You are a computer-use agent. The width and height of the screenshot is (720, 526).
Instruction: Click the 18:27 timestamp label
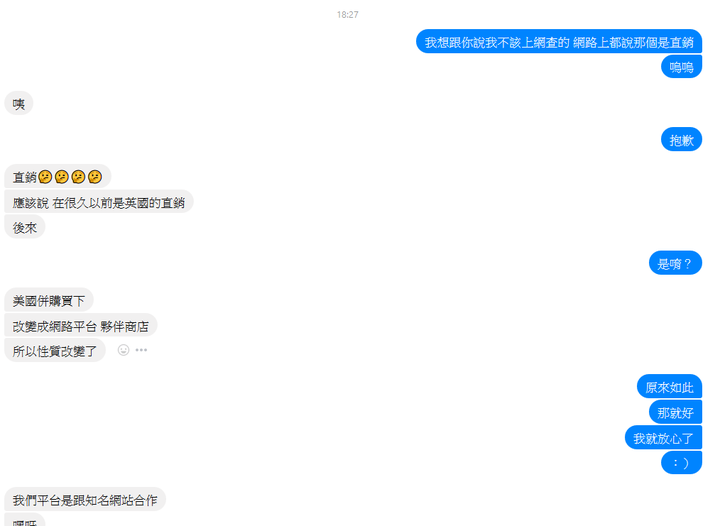tap(347, 15)
